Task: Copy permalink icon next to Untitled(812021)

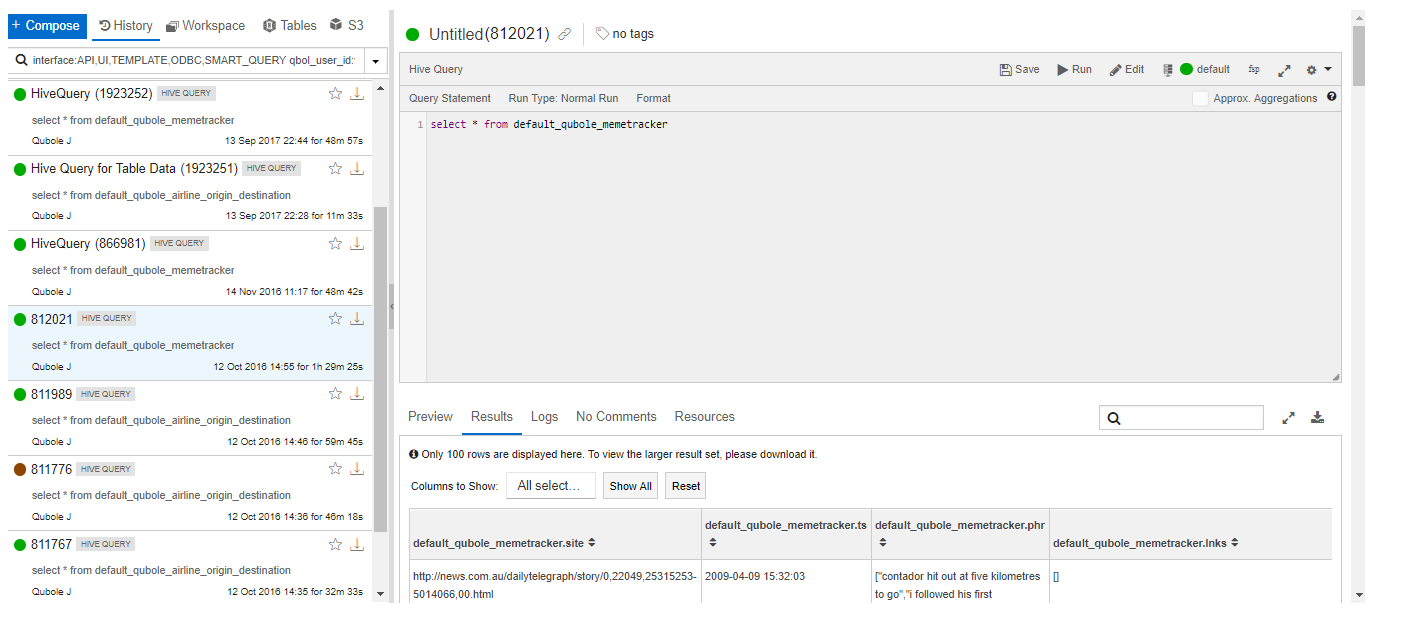Action: coord(565,34)
